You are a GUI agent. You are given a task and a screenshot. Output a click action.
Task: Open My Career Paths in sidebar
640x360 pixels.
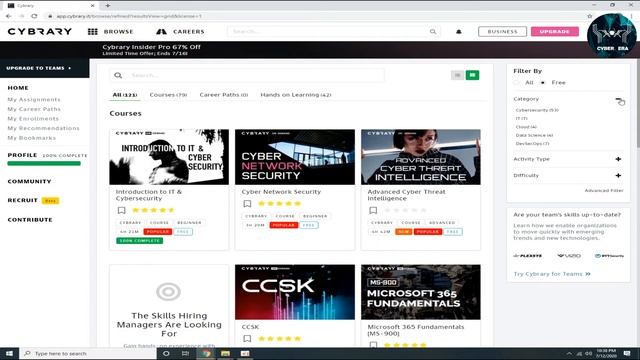coord(34,109)
